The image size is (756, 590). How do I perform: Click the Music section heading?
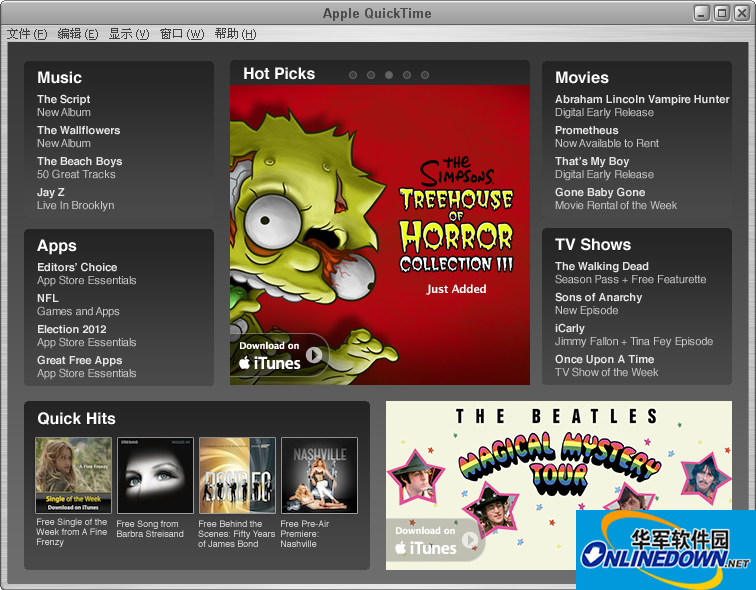click(x=59, y=78)
